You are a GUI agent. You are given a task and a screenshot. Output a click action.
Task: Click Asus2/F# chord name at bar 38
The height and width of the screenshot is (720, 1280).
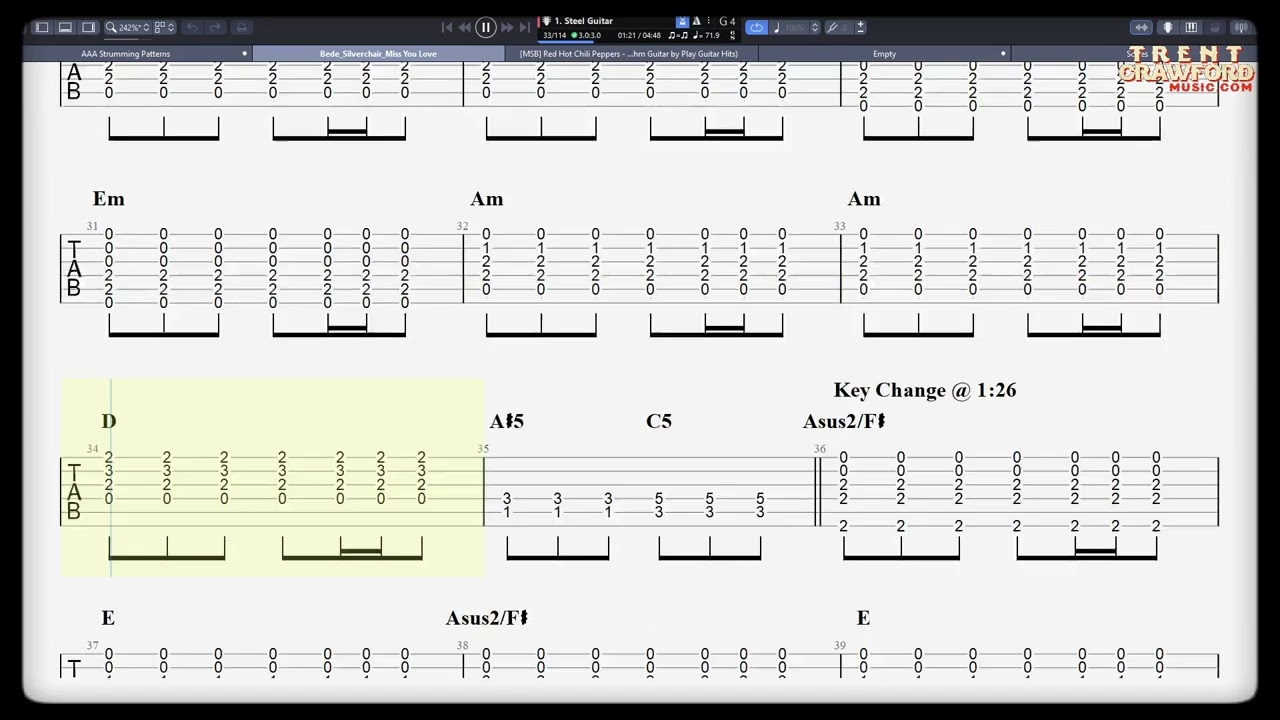point(487,618)
